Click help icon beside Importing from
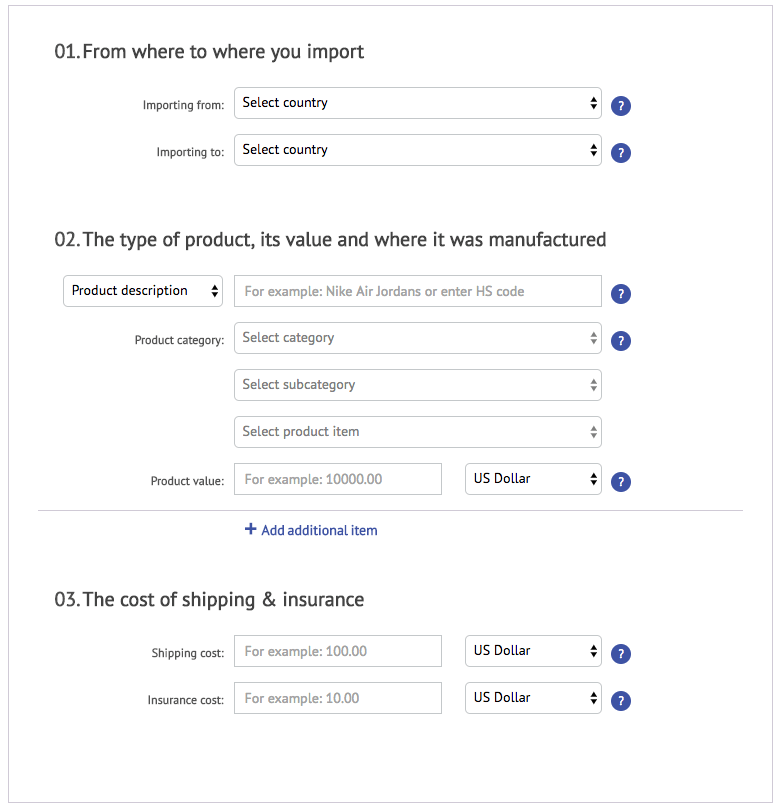 coord(620,106)
